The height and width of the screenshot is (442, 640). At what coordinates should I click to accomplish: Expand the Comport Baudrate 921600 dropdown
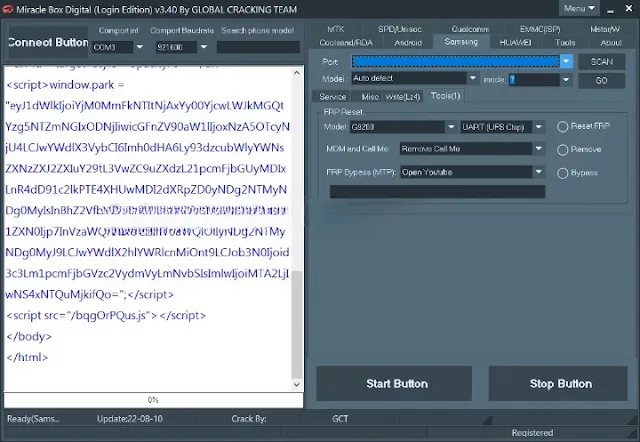point(203,47)
